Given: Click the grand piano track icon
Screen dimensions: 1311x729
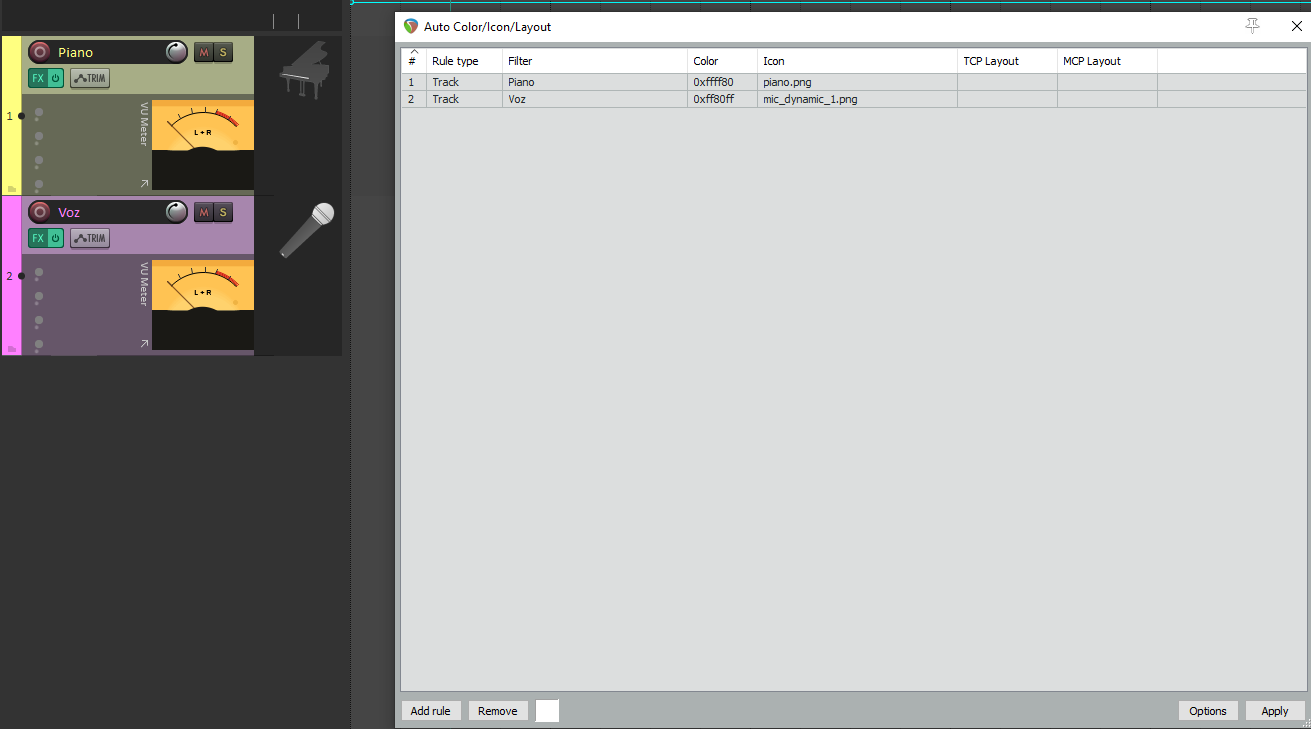Looking at the screenshot, I should [304, 70].
